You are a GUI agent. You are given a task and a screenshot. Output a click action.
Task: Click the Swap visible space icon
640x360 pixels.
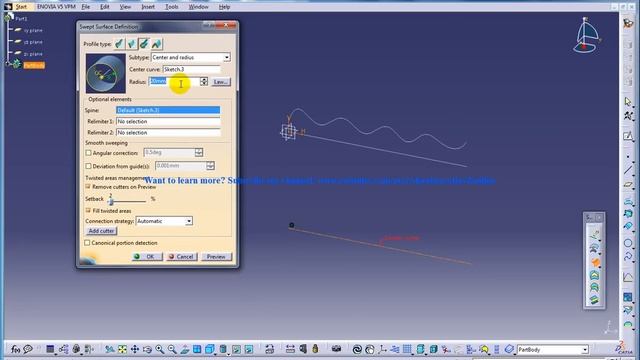click(x=249, y=349)
